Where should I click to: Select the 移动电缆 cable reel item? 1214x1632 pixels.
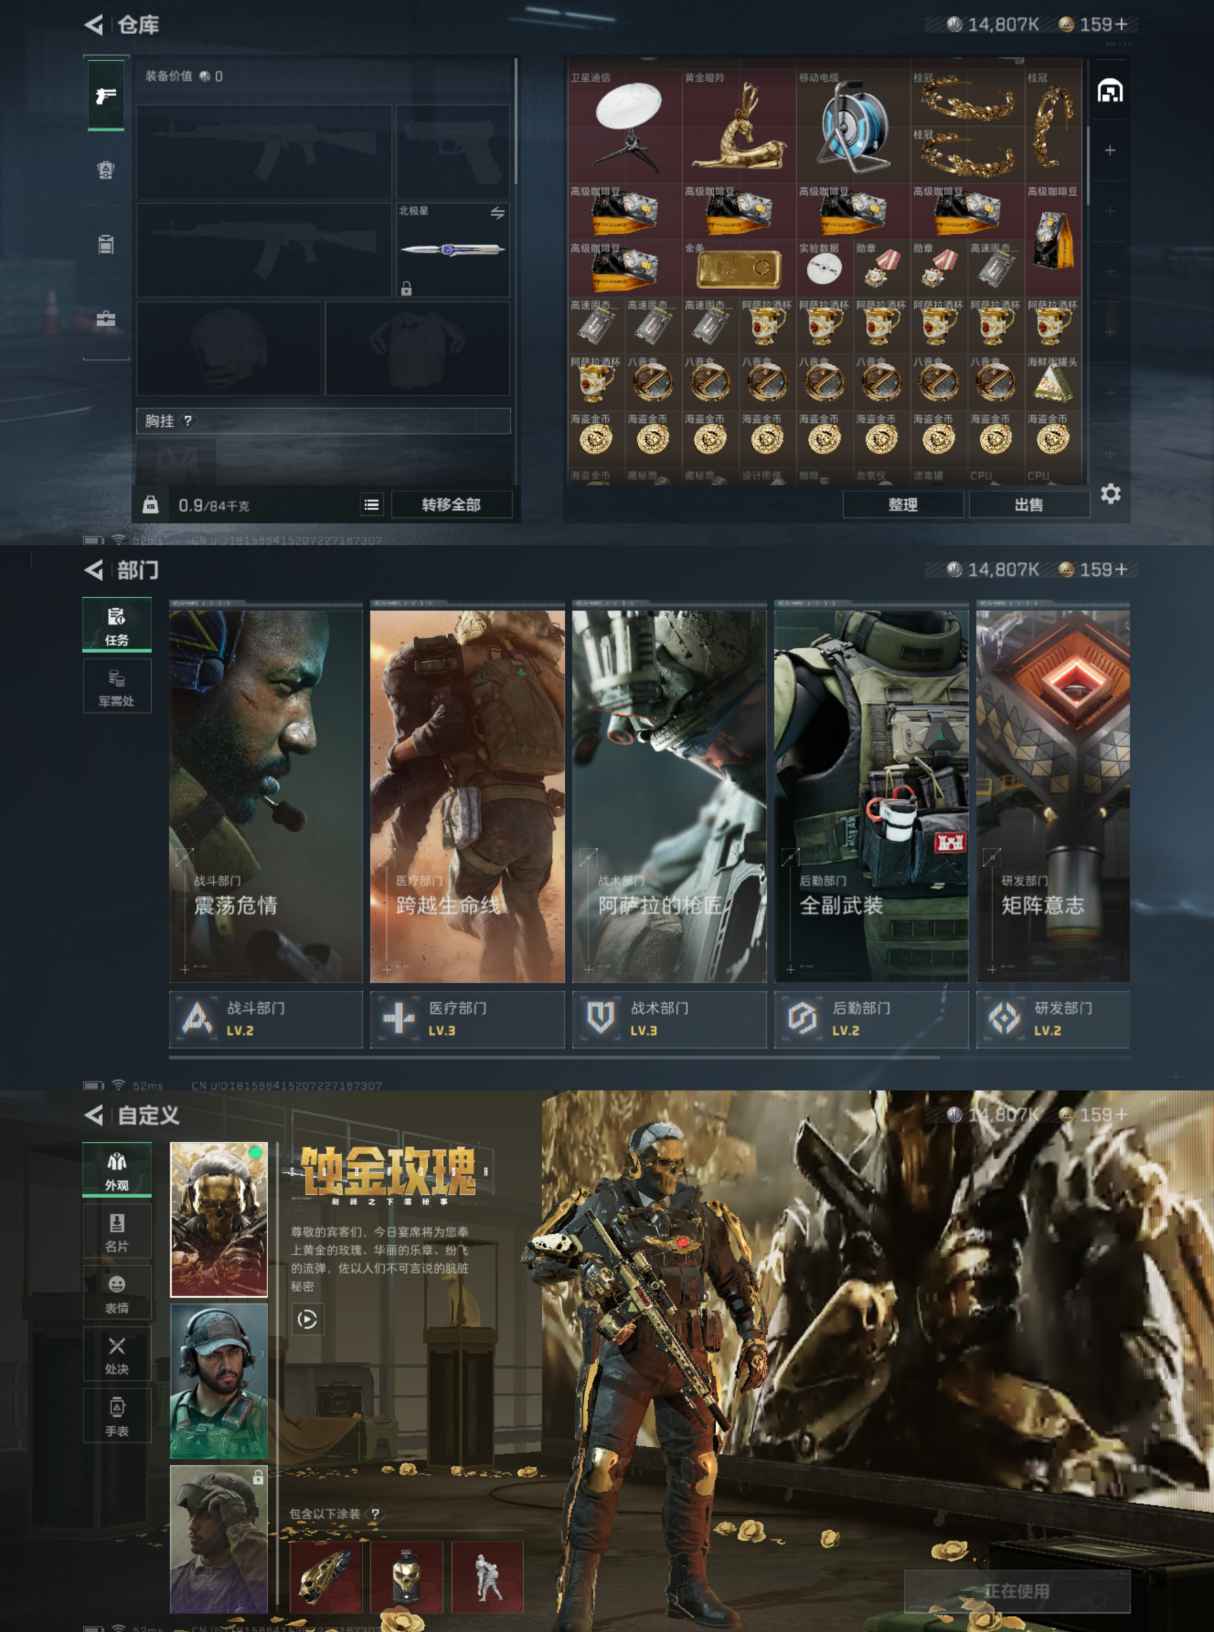point(853,124)
